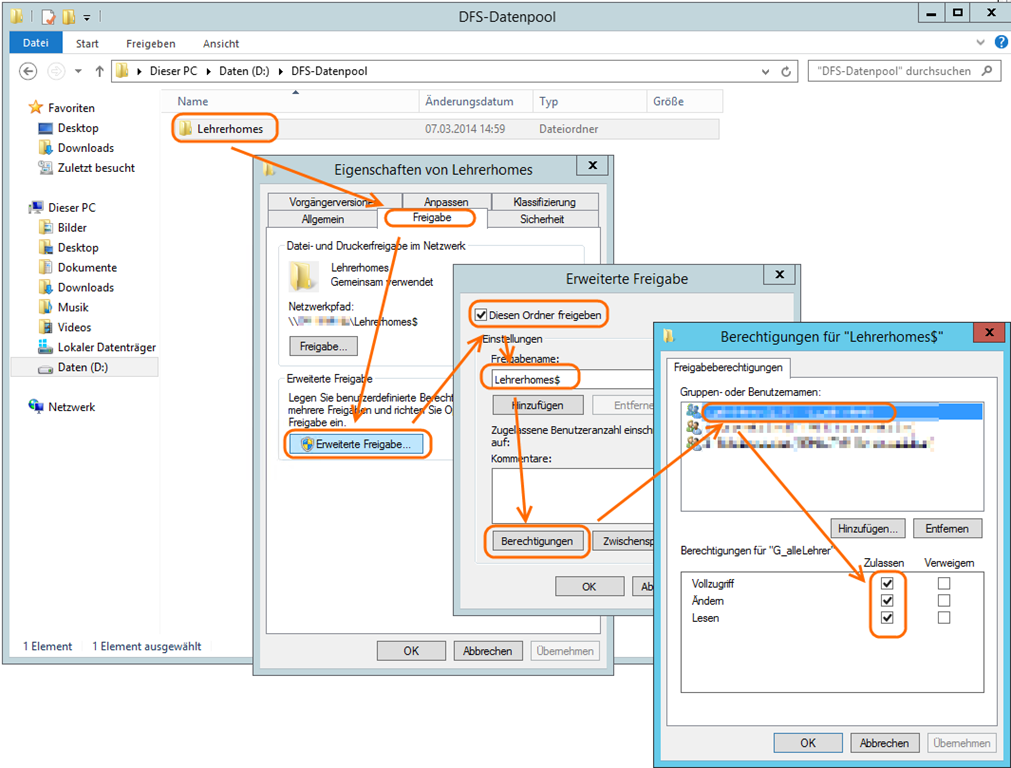
Task: Expand the ribbon with chevron arrow
Action: coord(979,43)
